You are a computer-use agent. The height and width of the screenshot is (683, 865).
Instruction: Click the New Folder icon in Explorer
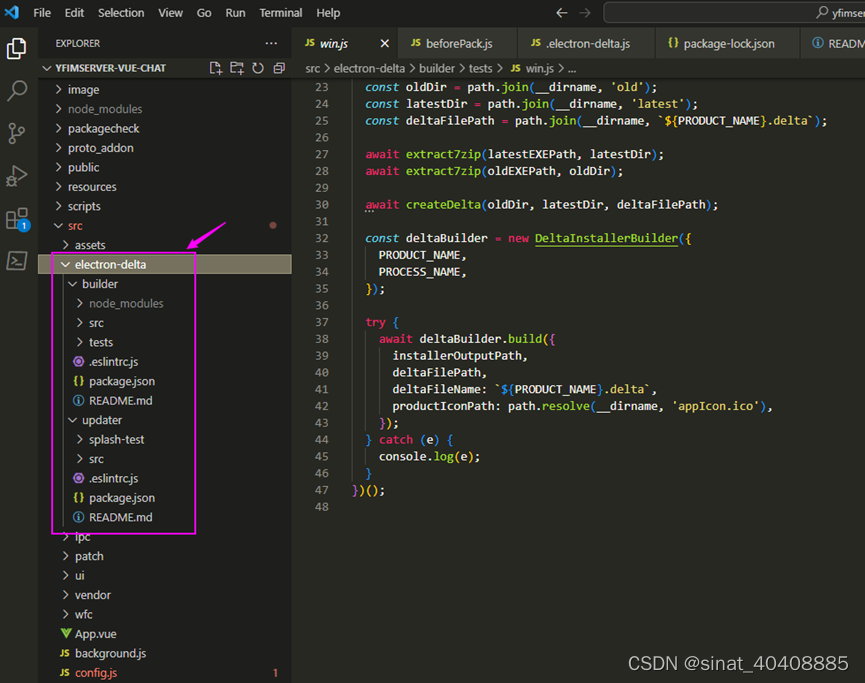click(x=237, y=68)
